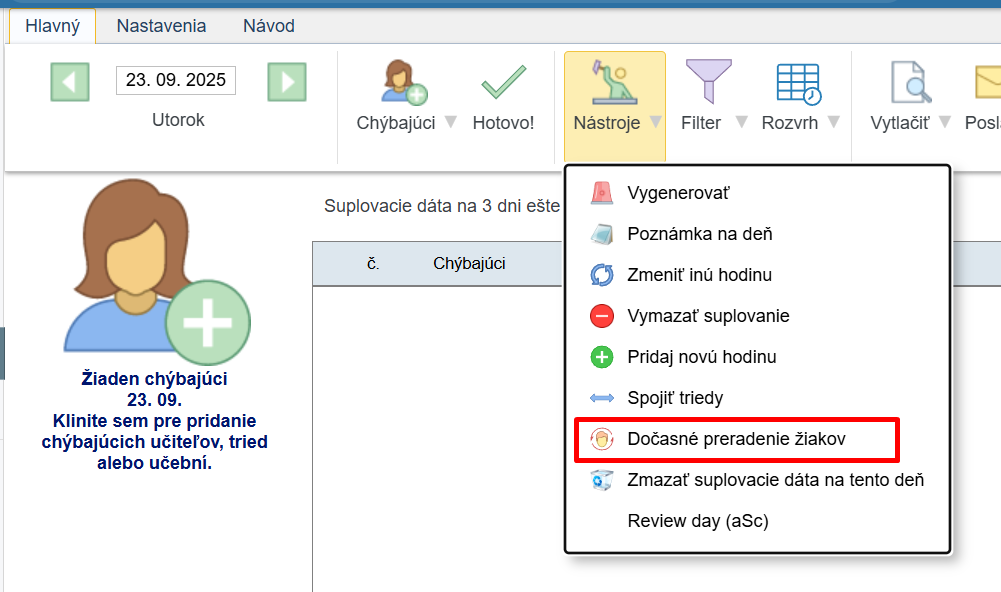The height and width of the screenshot is (592, 1001).
Task: Click the Vytlačiť print preview icon
Action: [910, 82]
